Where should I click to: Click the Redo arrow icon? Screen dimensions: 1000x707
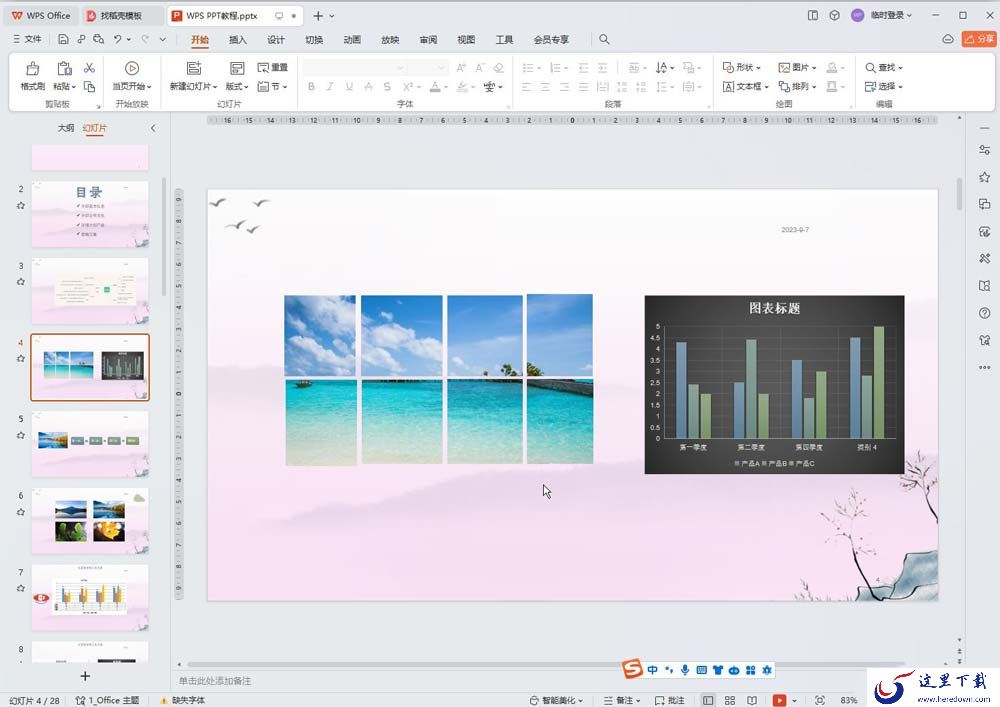(145, 39)
